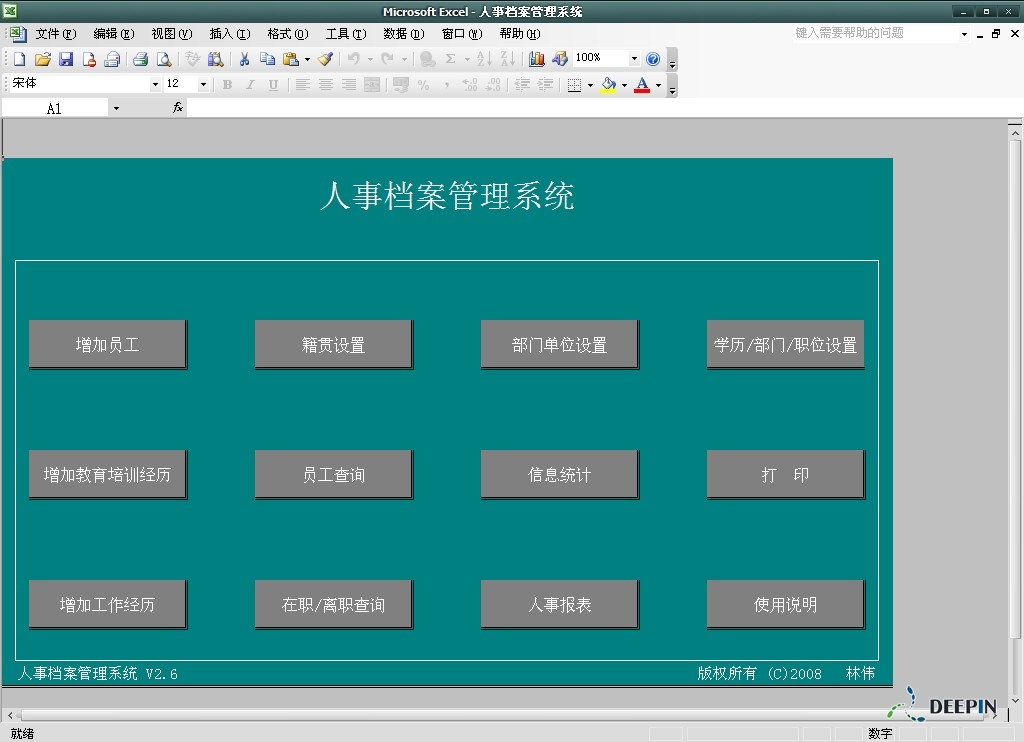Open the font name dropdown
The image size is (1024, 742).
(x=155, y=85)
